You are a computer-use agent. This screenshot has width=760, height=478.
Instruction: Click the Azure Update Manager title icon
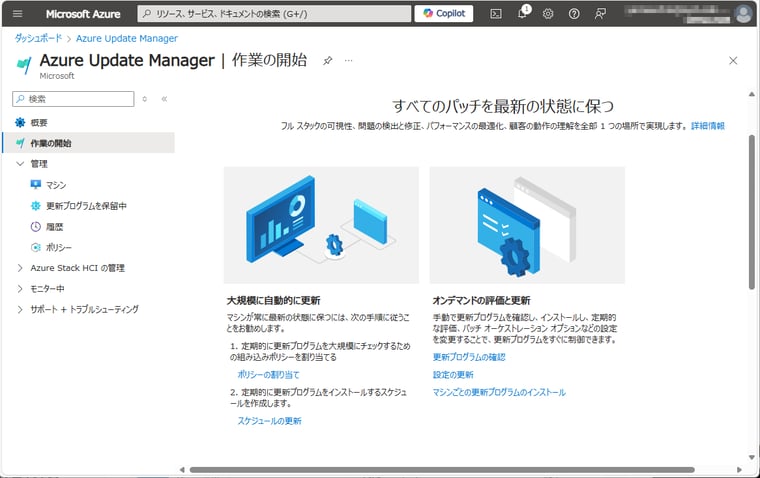coord(24,64)
